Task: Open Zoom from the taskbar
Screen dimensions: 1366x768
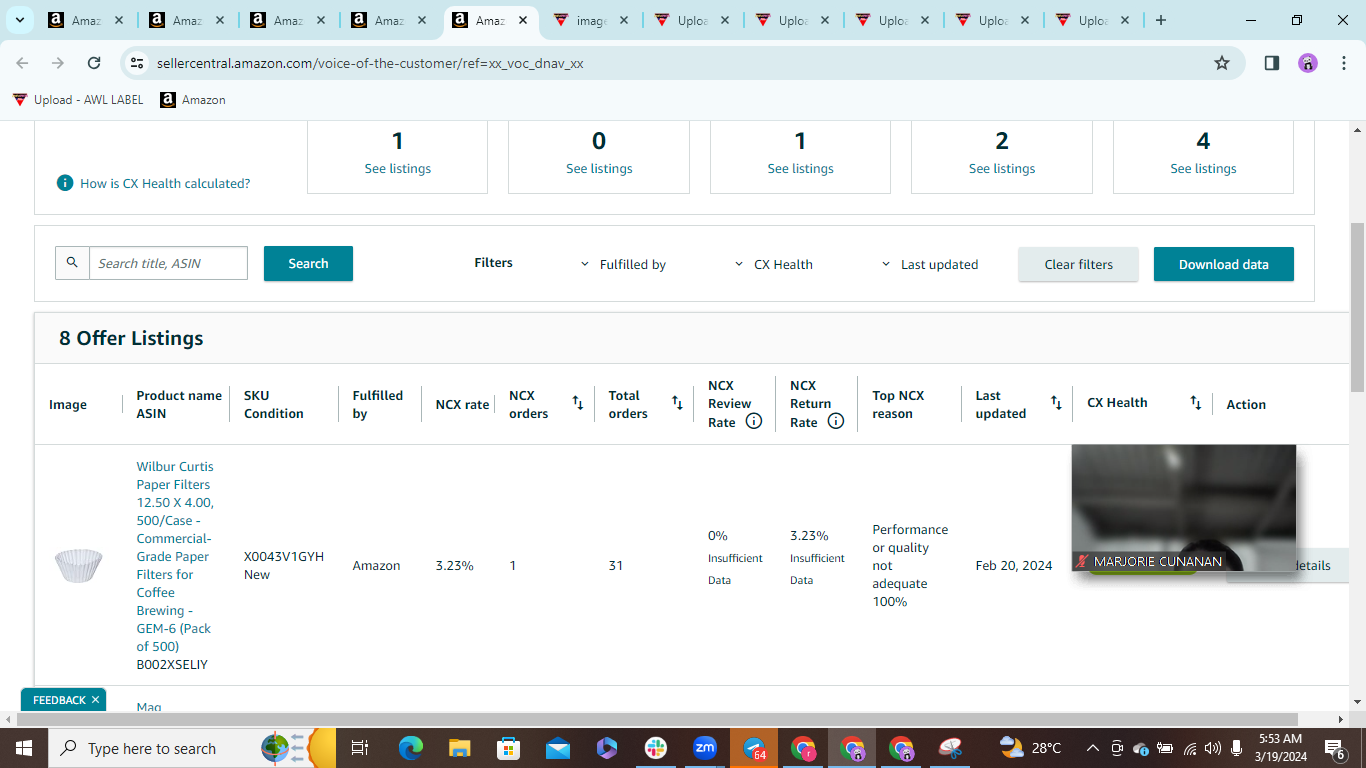Action: point(705,748)
